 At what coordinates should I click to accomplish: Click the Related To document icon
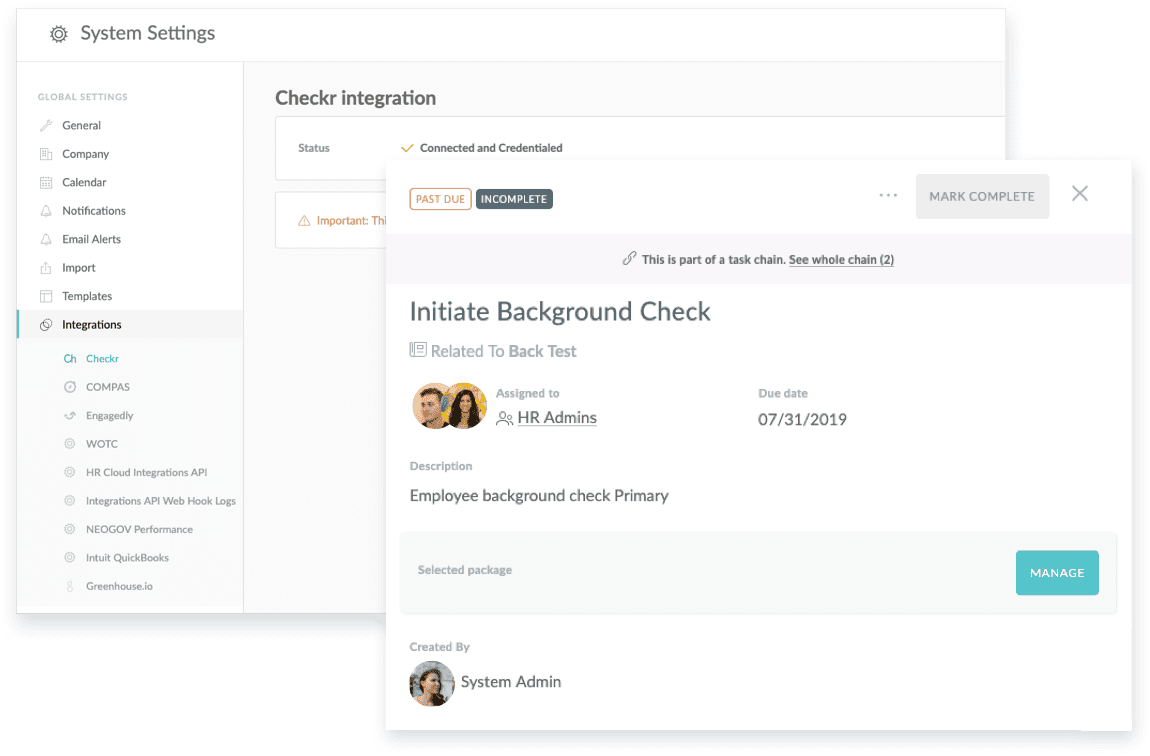click(x=417, y=350)
